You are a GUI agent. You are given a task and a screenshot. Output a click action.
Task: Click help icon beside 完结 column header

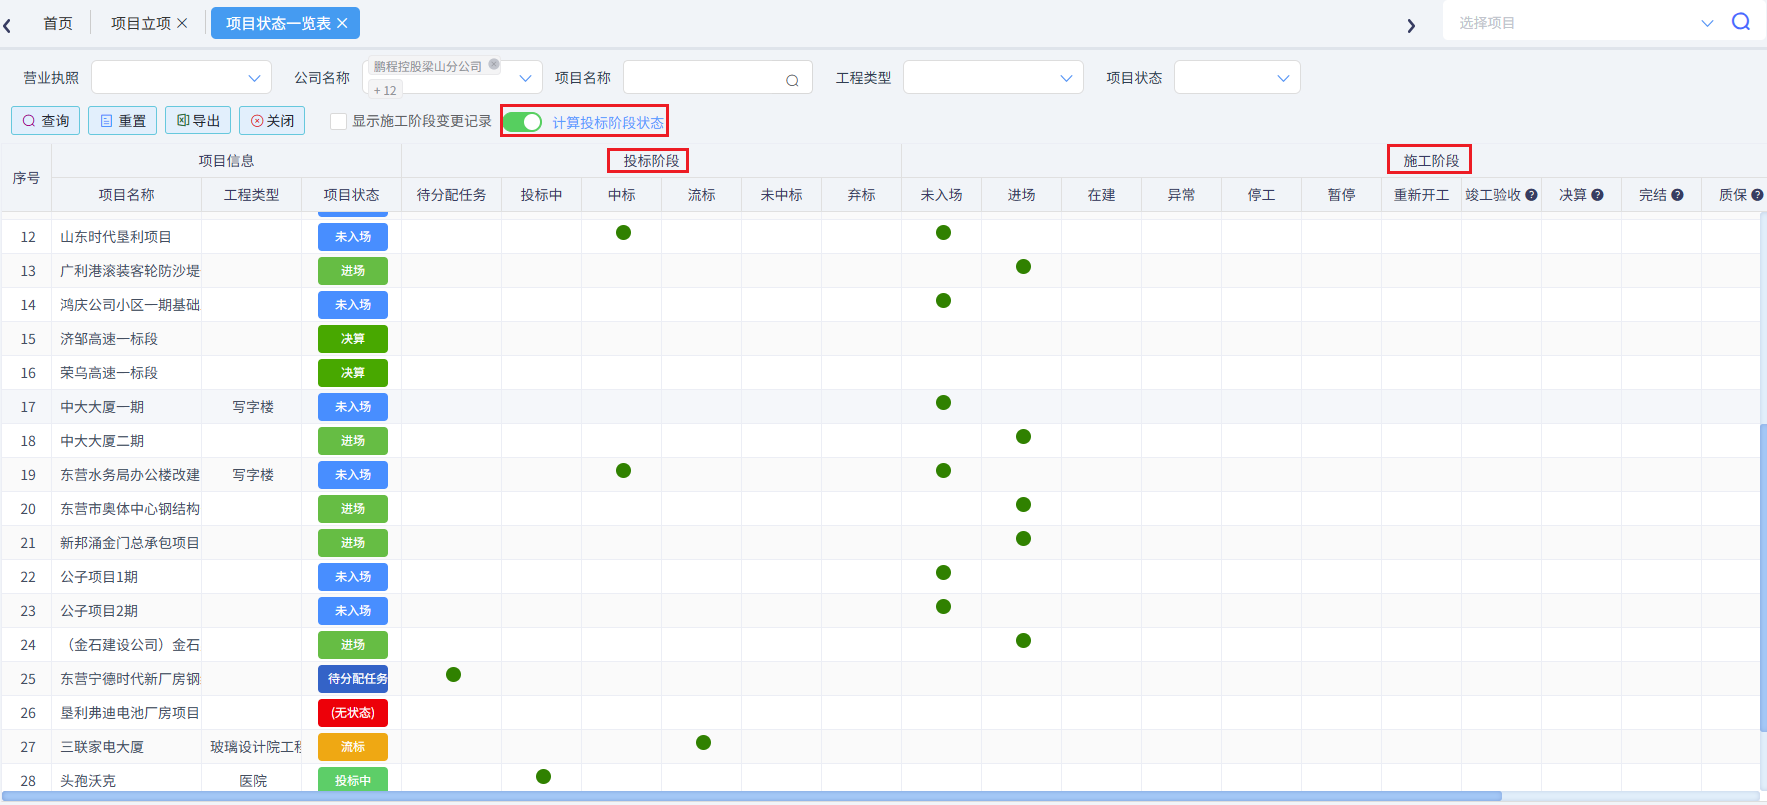(1677, 195)
